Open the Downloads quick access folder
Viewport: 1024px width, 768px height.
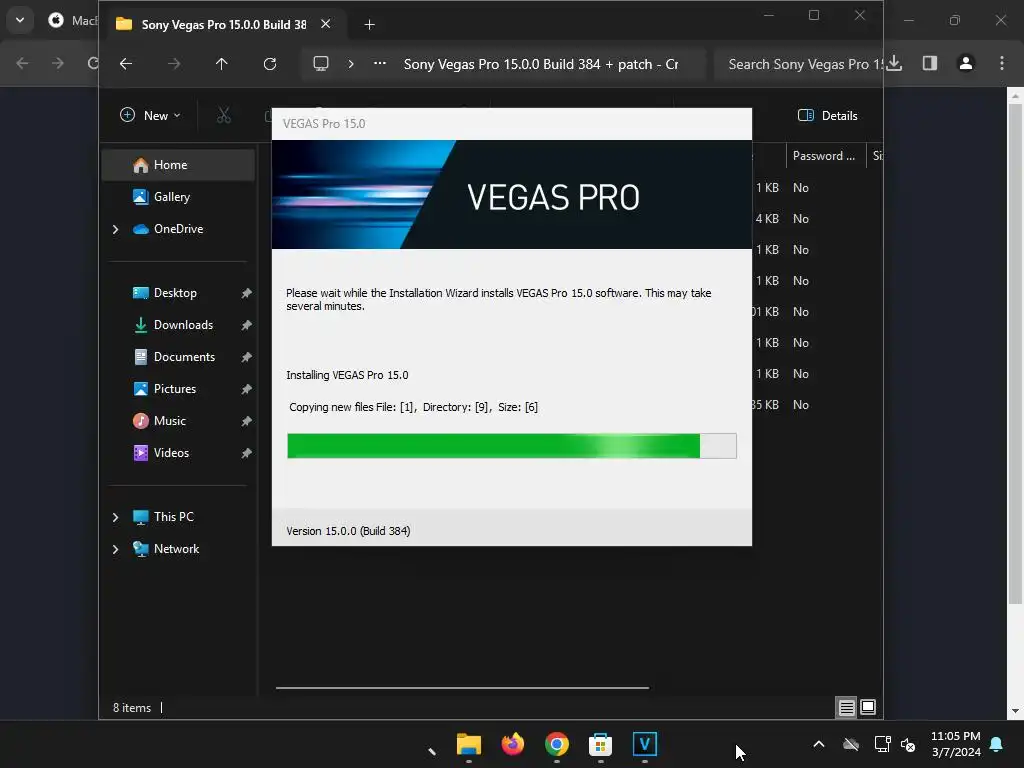[x=183, y=325]
